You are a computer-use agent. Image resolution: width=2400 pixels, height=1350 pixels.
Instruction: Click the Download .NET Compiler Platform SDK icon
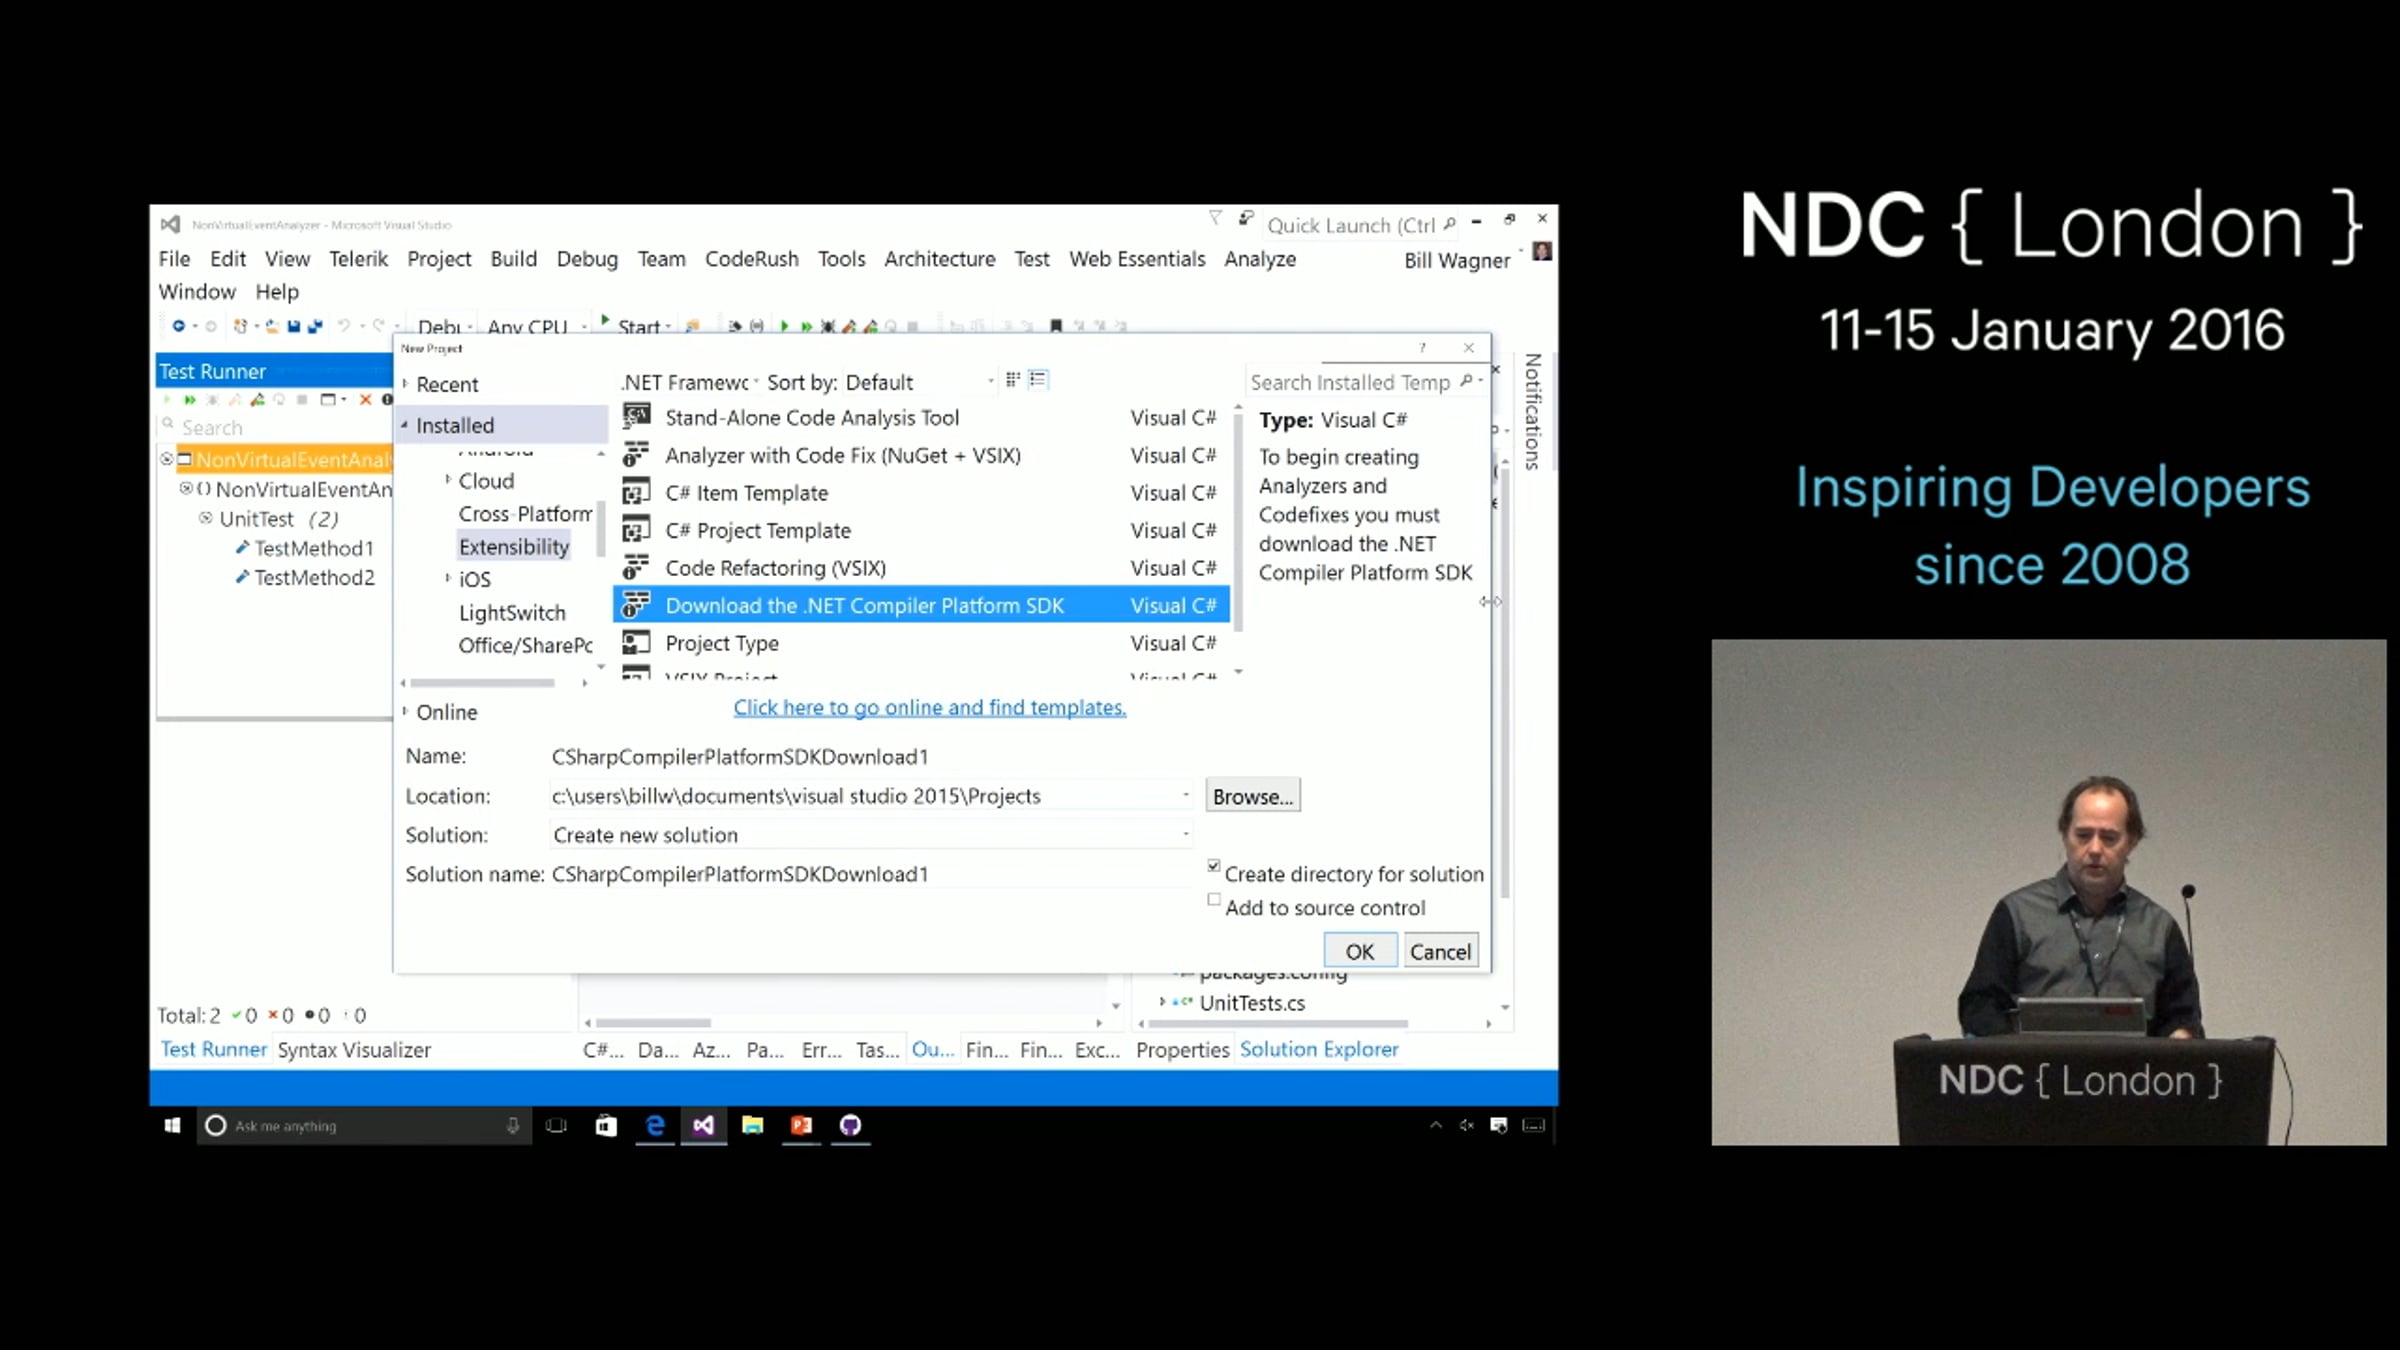coord(637,605)
